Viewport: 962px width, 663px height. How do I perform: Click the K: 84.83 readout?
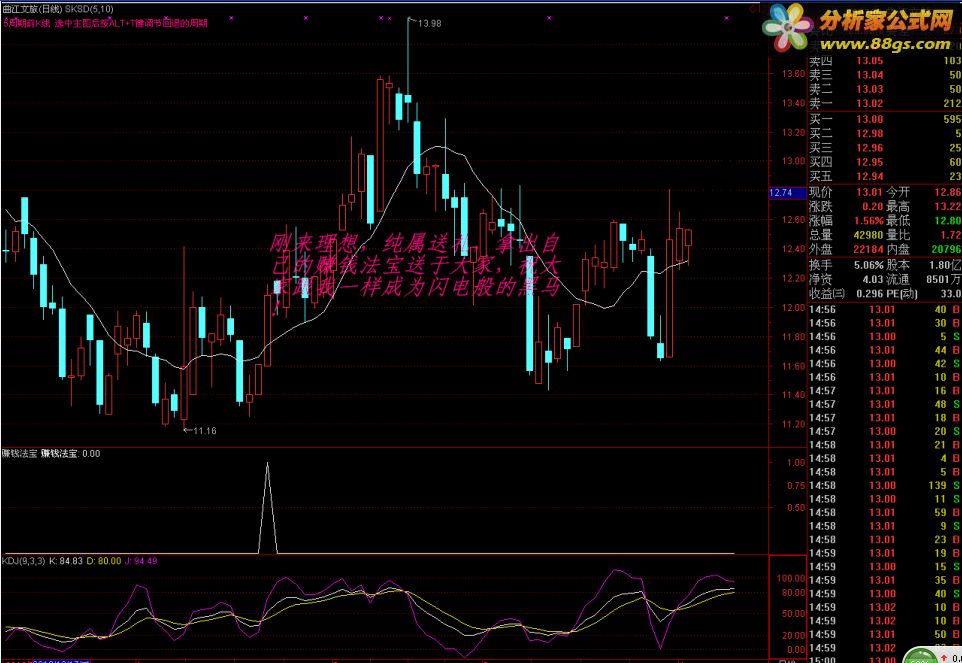click(x=64, y=561)
